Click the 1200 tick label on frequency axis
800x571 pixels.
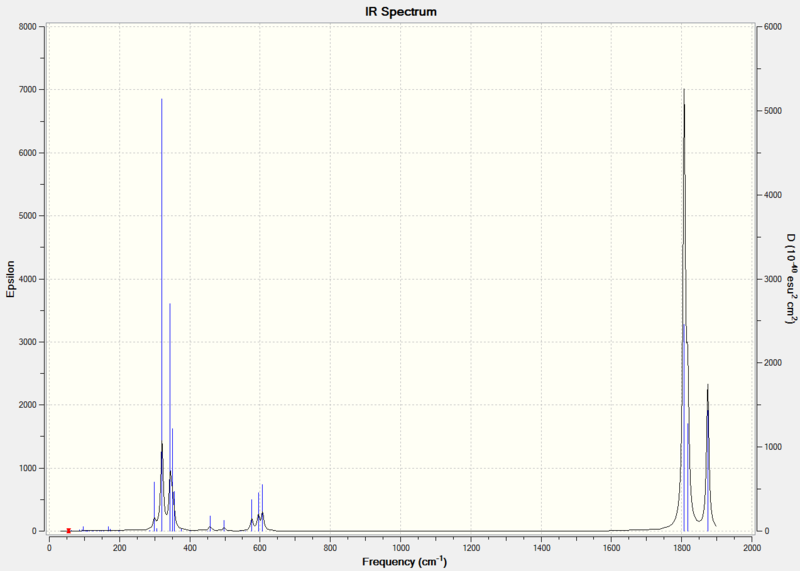tap(471, 548)
